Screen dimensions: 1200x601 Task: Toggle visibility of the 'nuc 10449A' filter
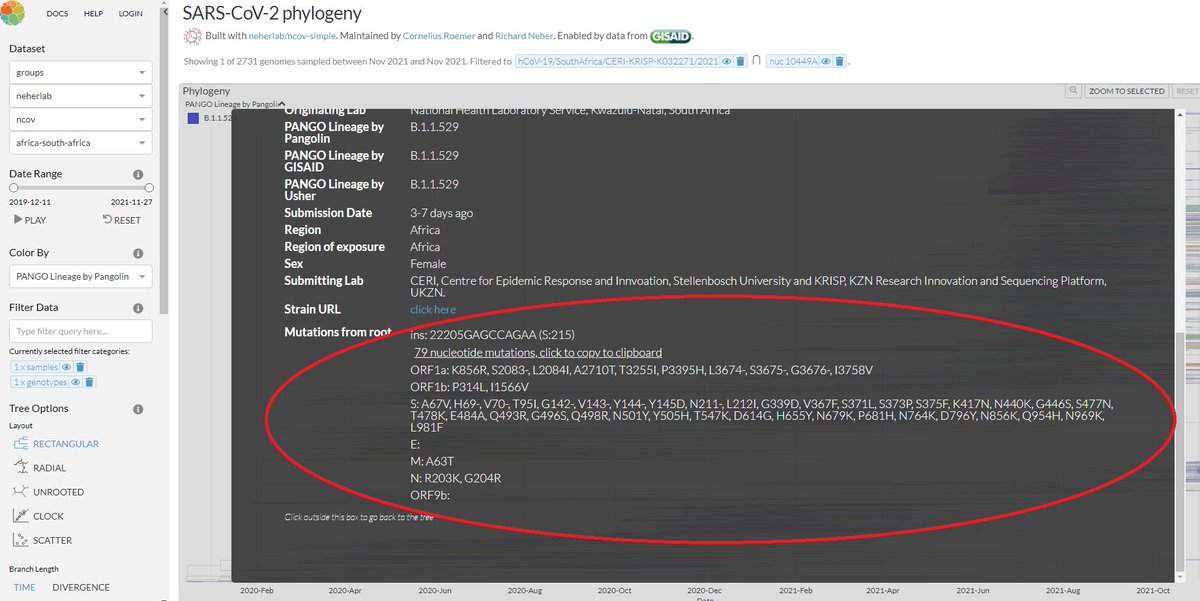tap(827, 62)
